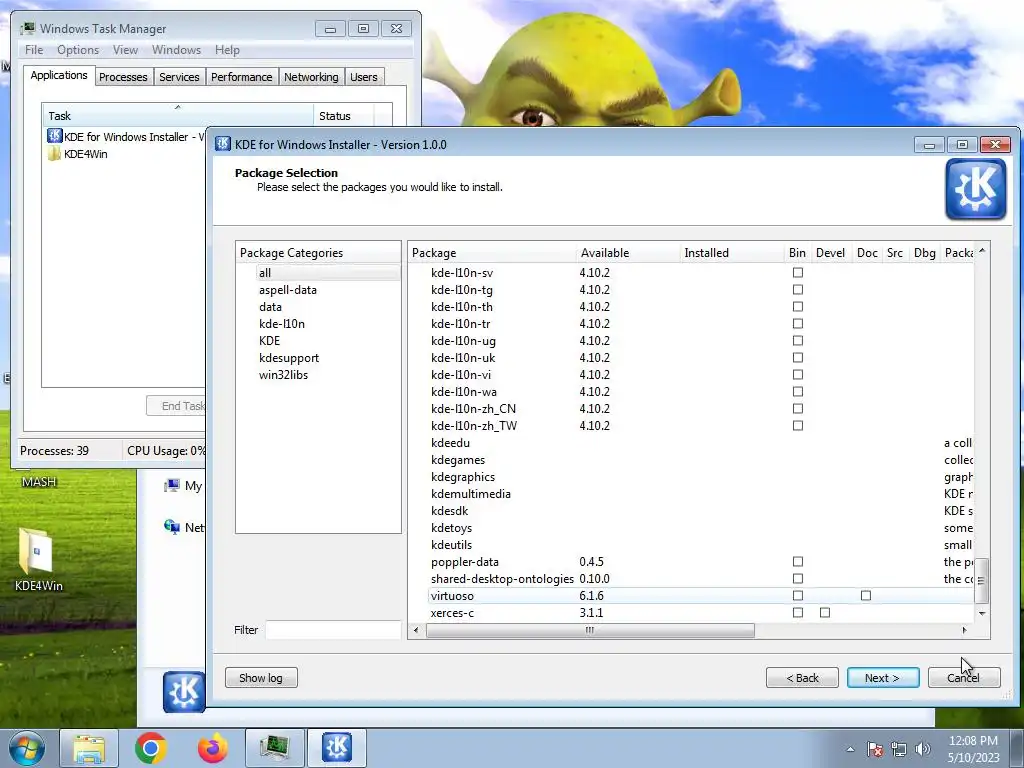Click KDE4Win folder icon in Task Manager list
Viewport: 1024px width, 768px height.
point(55,153)
